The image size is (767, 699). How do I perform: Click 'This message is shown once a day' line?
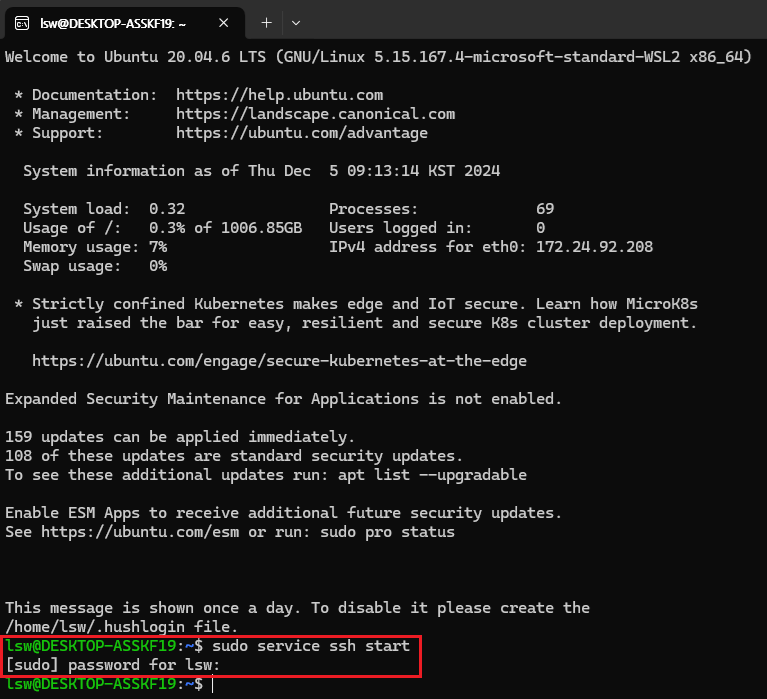pyautogui.click(x=297, y=608)
